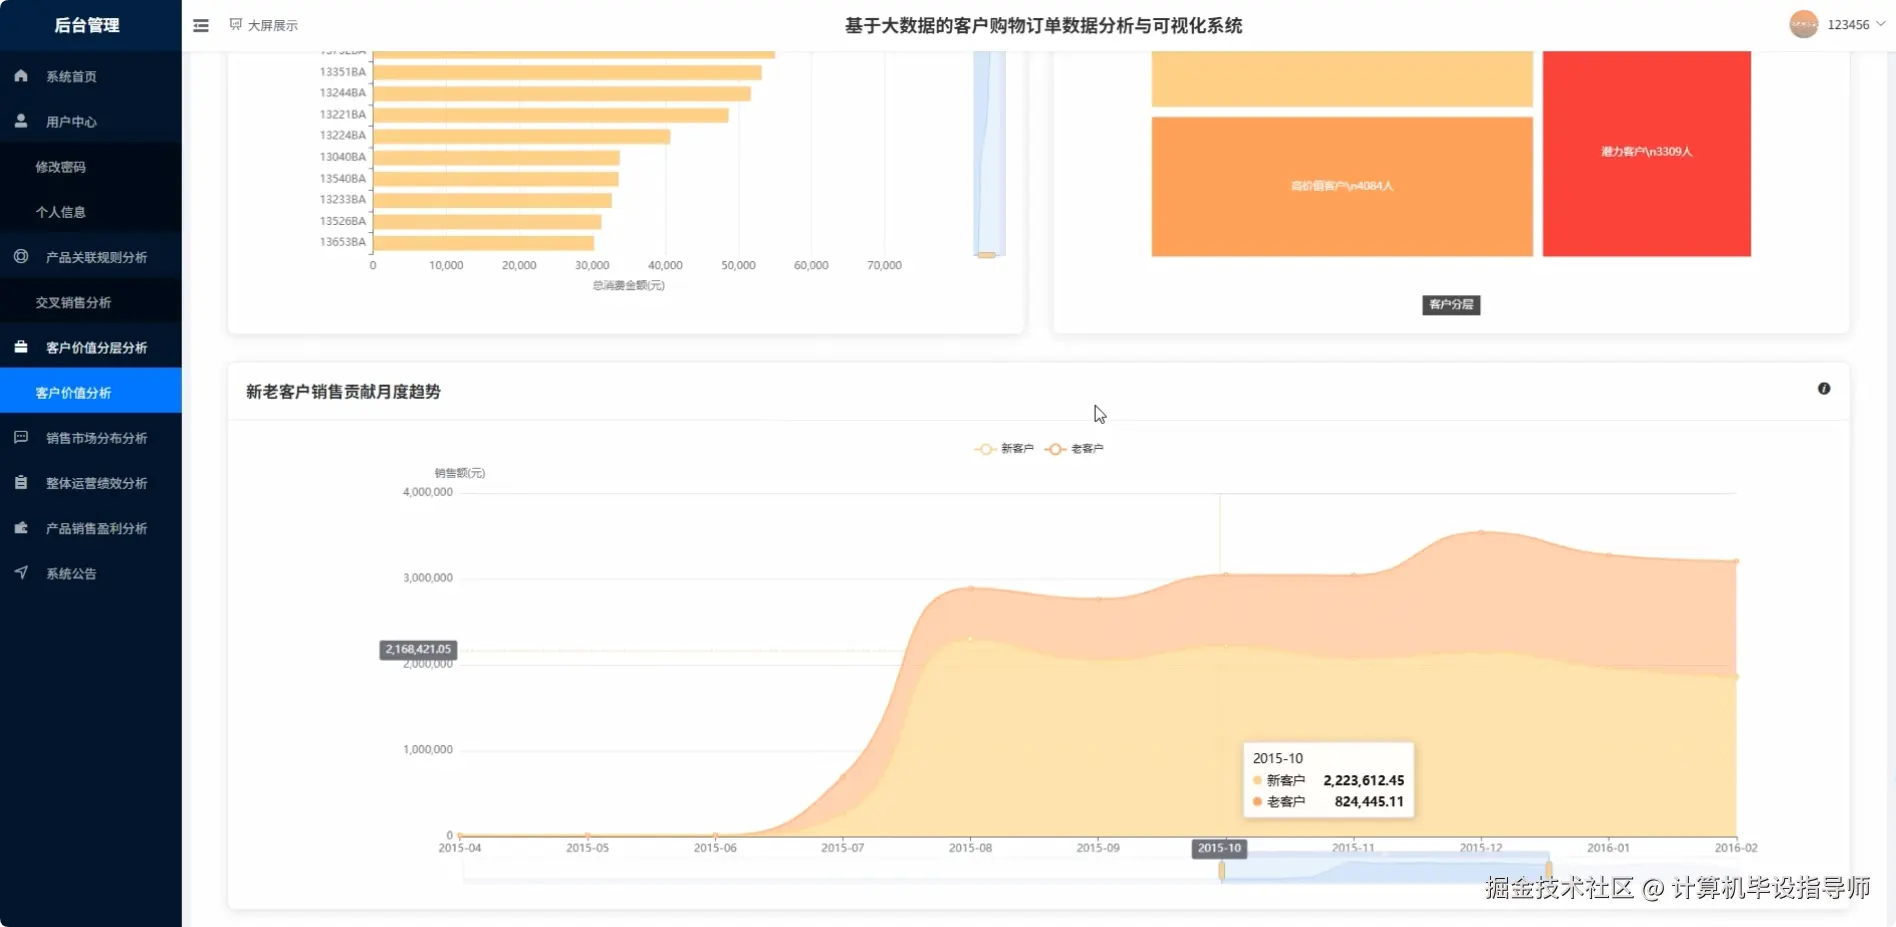Click the 13244BA y-axis label
Viewport: 1896px width, 927px height.
tap(342, 93)
